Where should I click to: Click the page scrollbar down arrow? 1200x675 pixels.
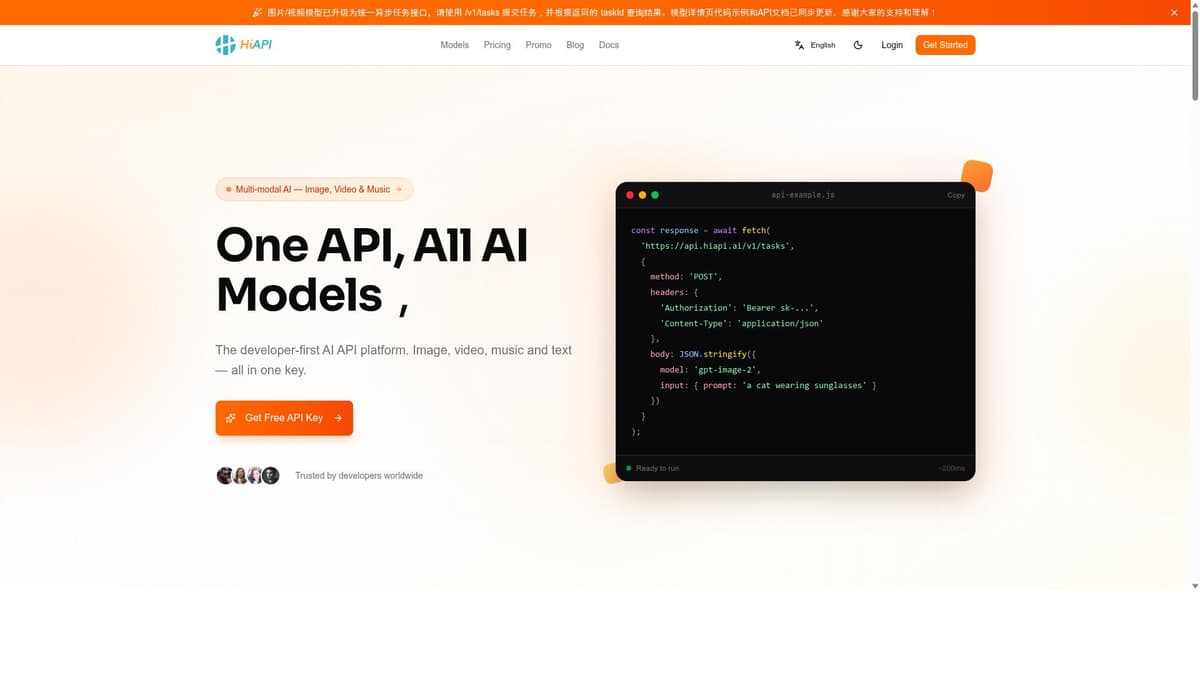click(1194, 584)
